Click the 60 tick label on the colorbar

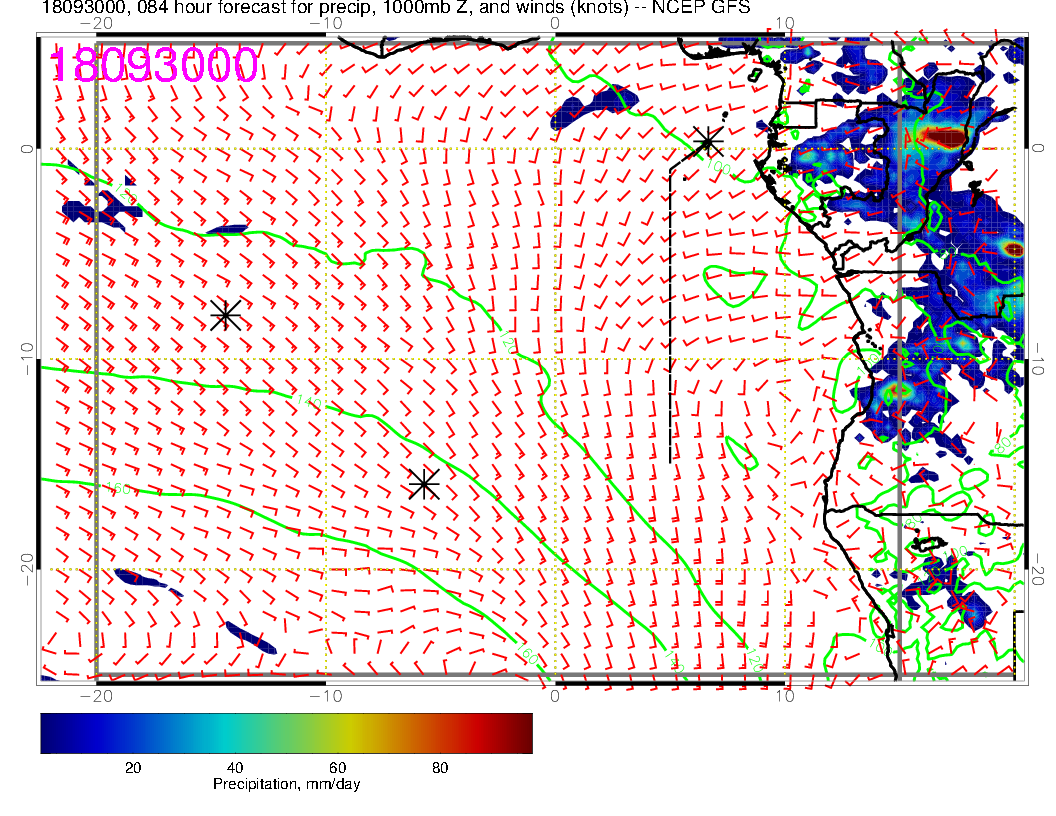coord(337,767)
